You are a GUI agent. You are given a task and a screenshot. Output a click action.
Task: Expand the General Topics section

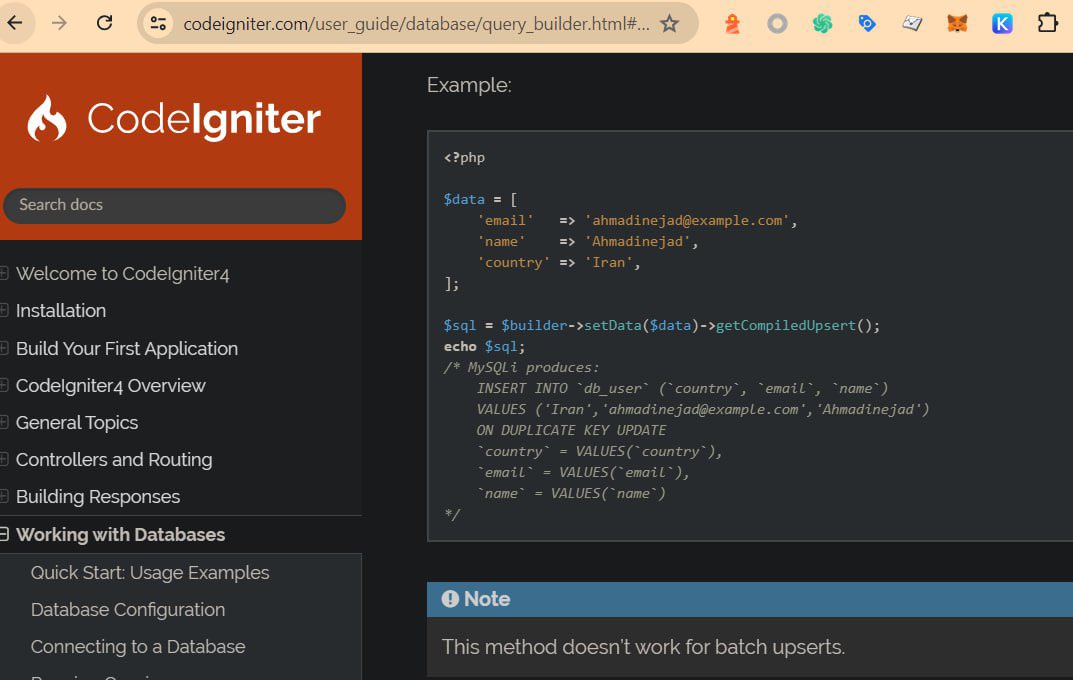pyautogui.click(x=4, y=423)
